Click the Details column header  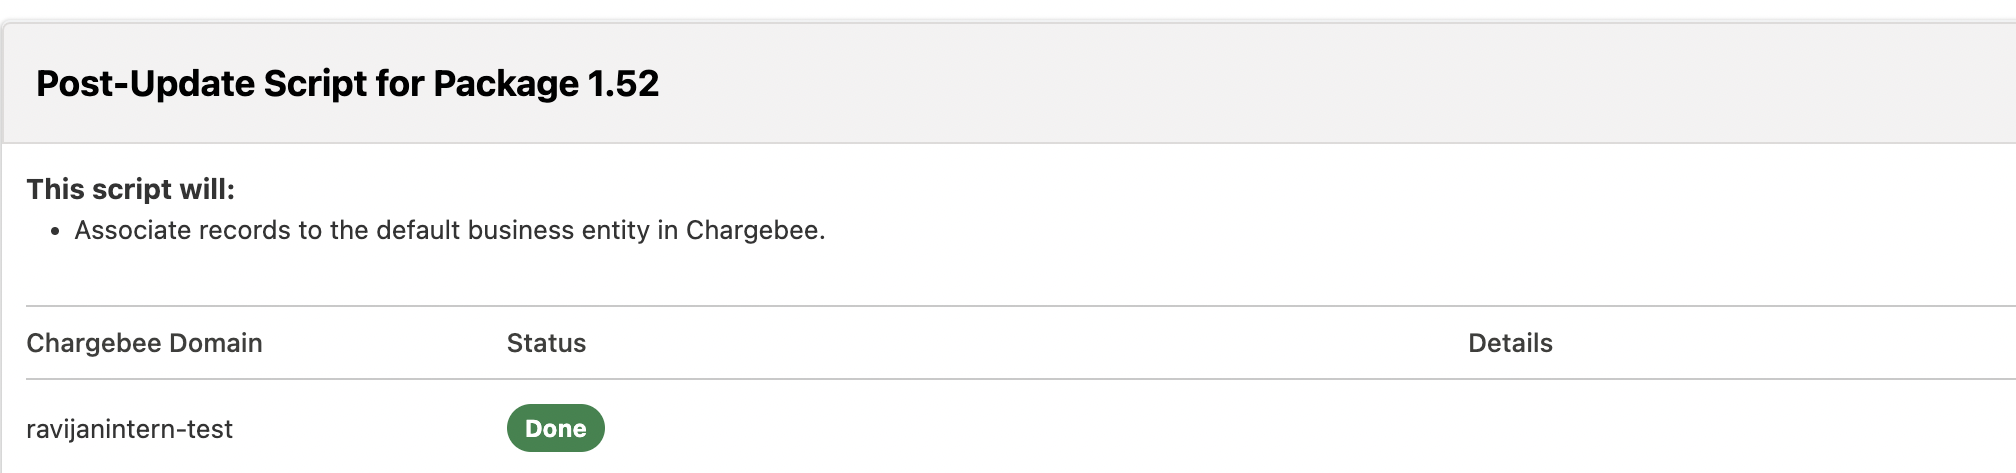pyautogui.click(x=1510, y=343)
